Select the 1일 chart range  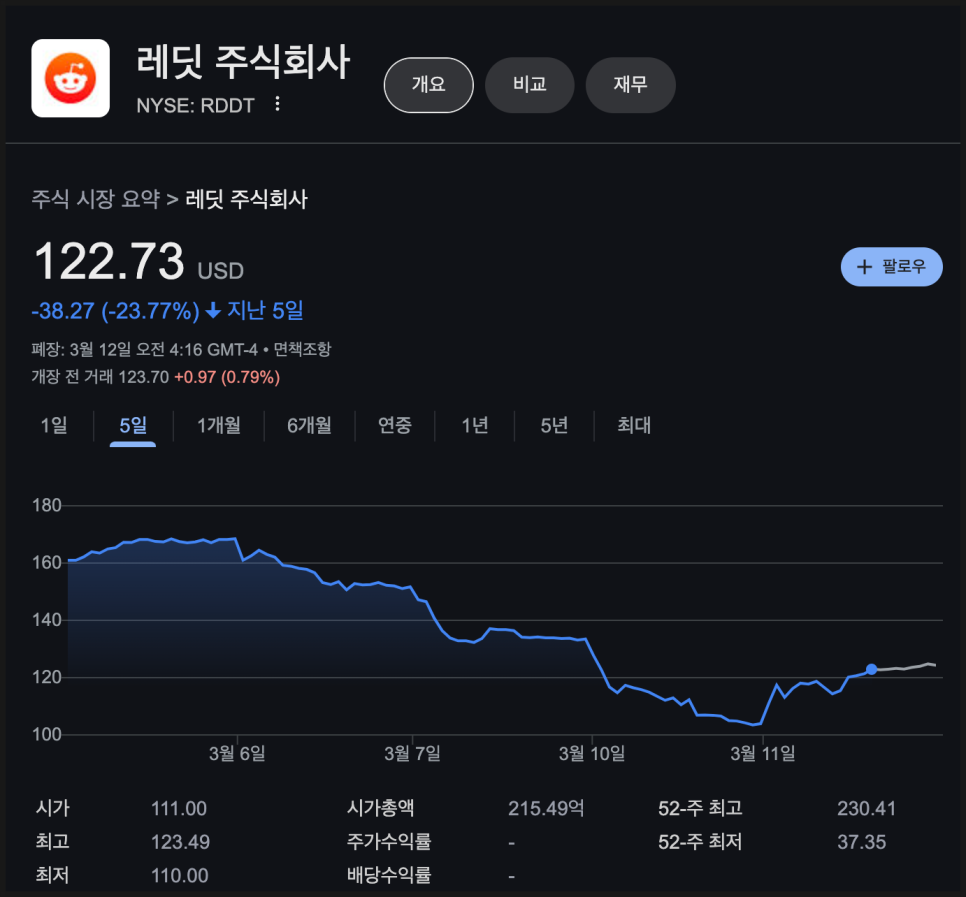[x=54, y=425]
